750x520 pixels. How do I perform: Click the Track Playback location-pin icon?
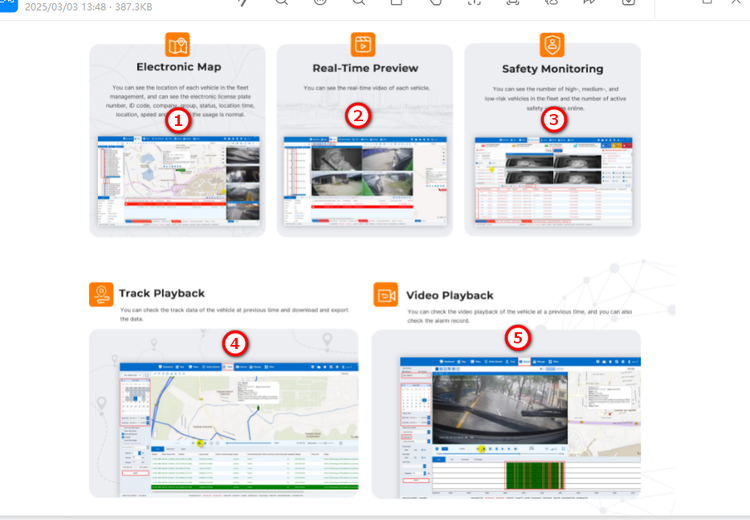[x=101, y=294]
